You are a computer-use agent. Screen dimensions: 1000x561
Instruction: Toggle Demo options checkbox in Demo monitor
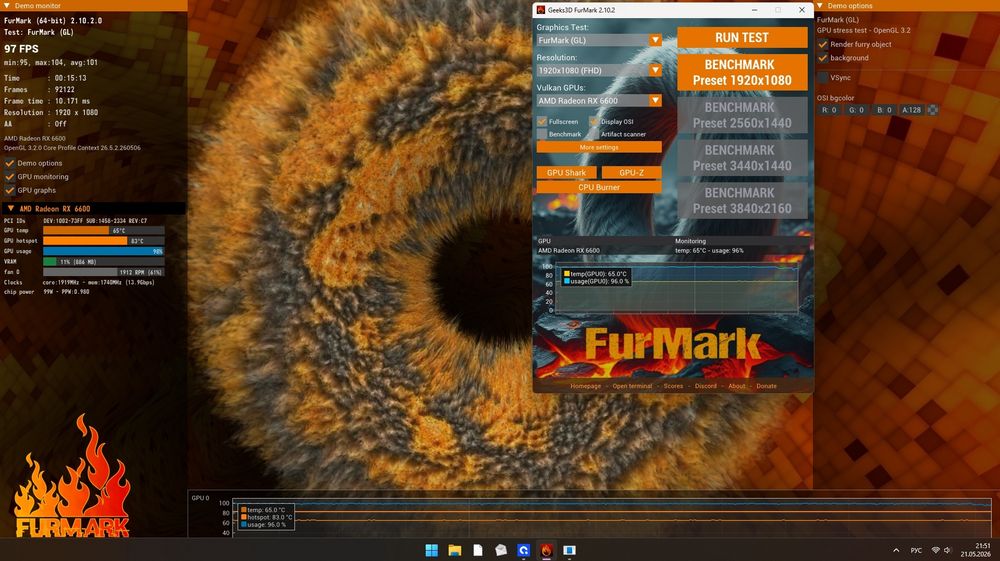point(10,163)
